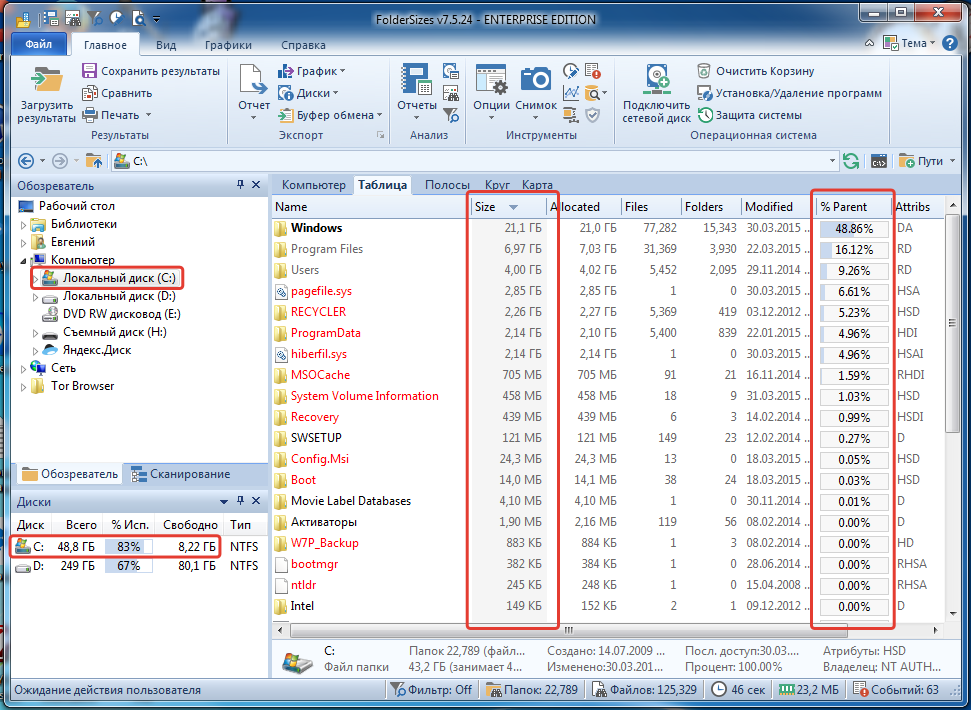Screen dimensions: 971x710
Task: Click the Сравнить compare icon
Action: 90,93
